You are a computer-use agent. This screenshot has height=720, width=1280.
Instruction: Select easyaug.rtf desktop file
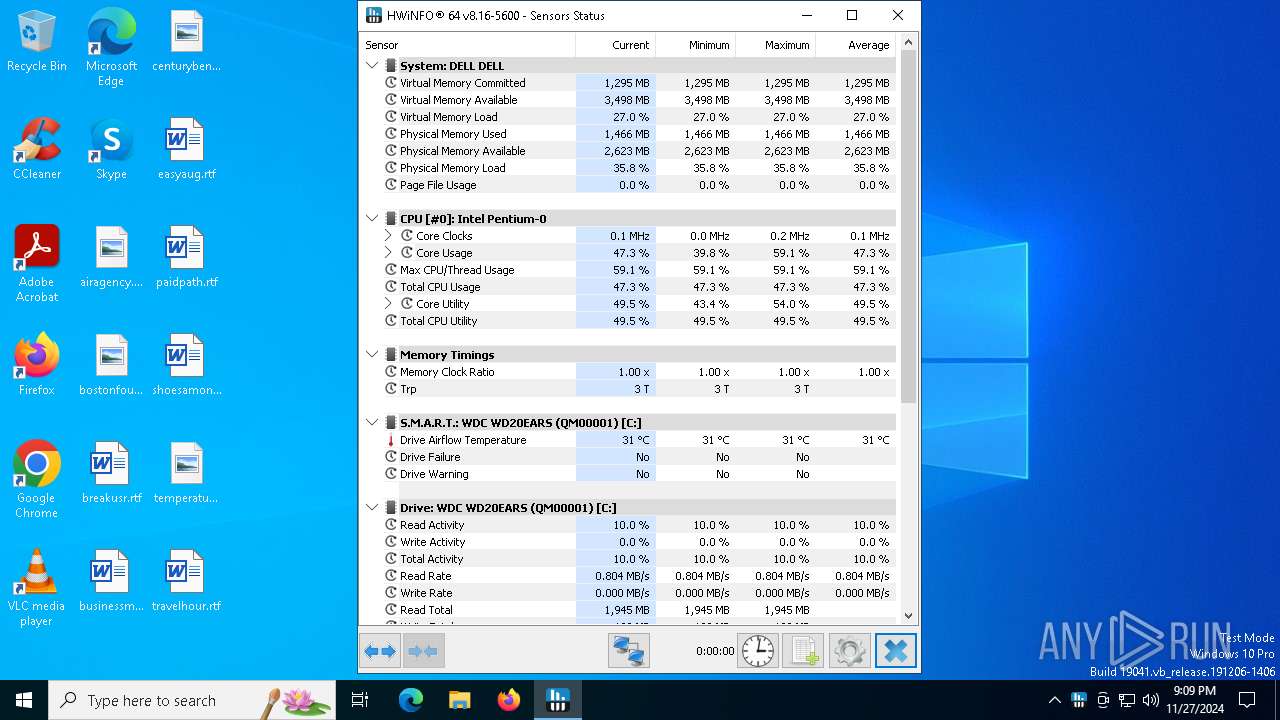click(186, 149)
